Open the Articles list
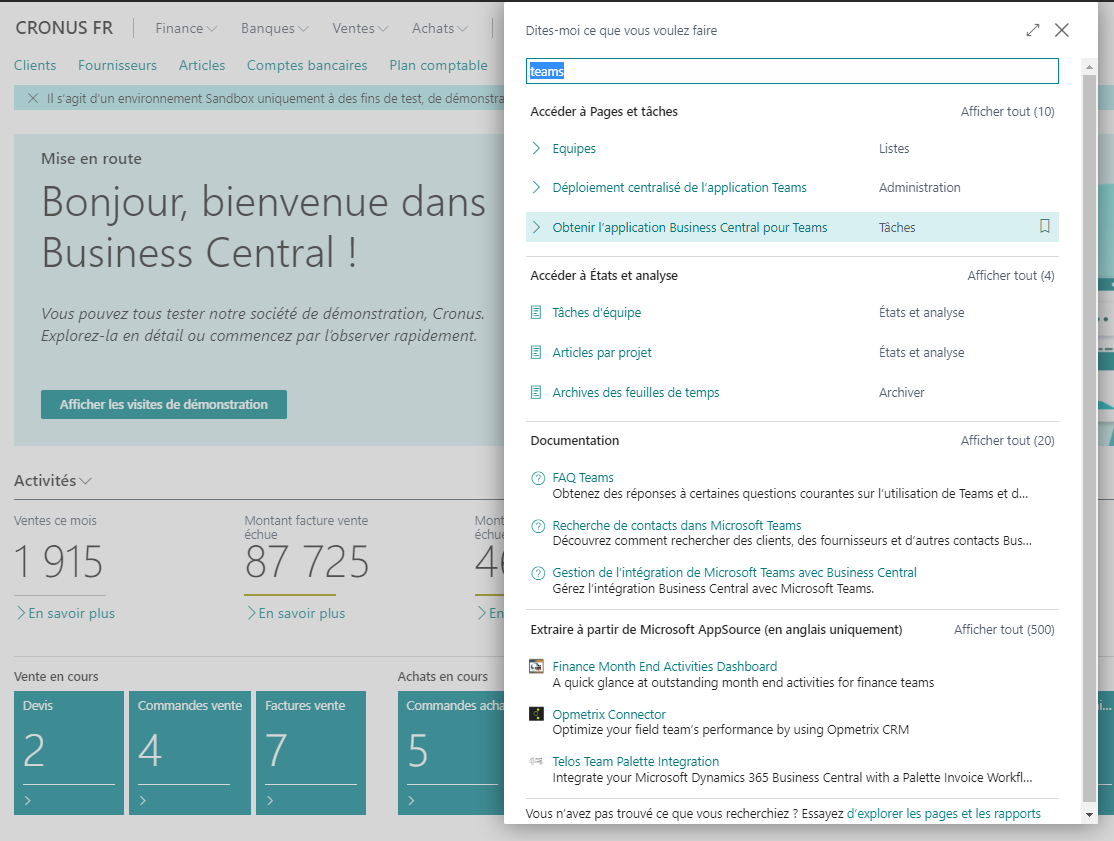Image resolution: width=1114 pixels, height=841 pixels. (x=202, y=65)
